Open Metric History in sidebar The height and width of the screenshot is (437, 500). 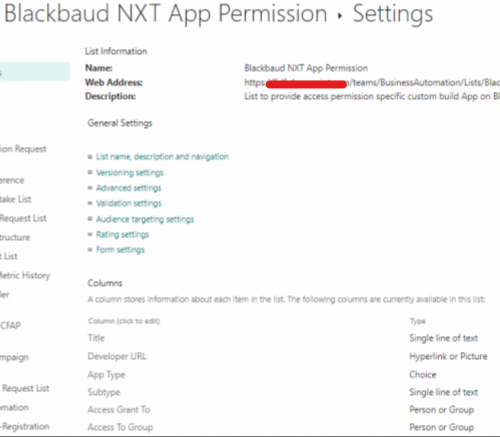[x=25, y=275]
